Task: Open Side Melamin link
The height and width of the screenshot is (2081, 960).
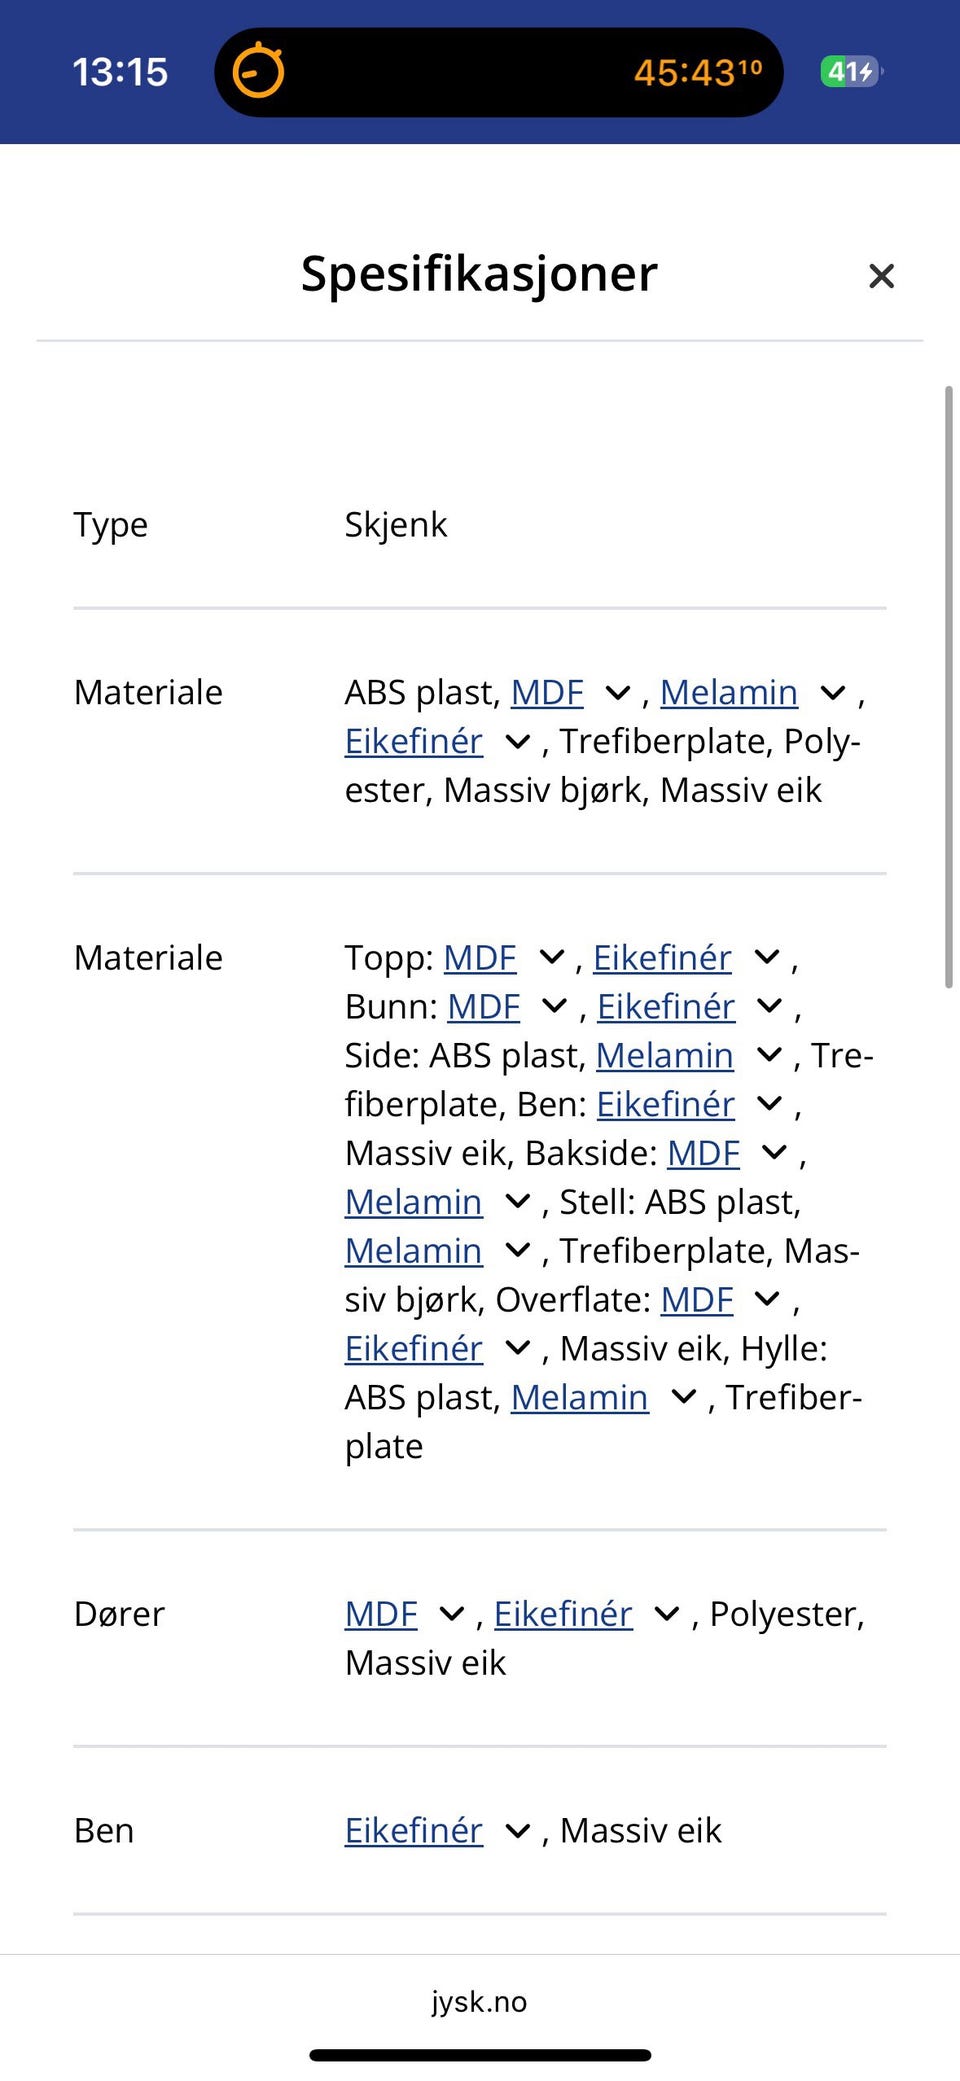Action: pos(665,1055)
